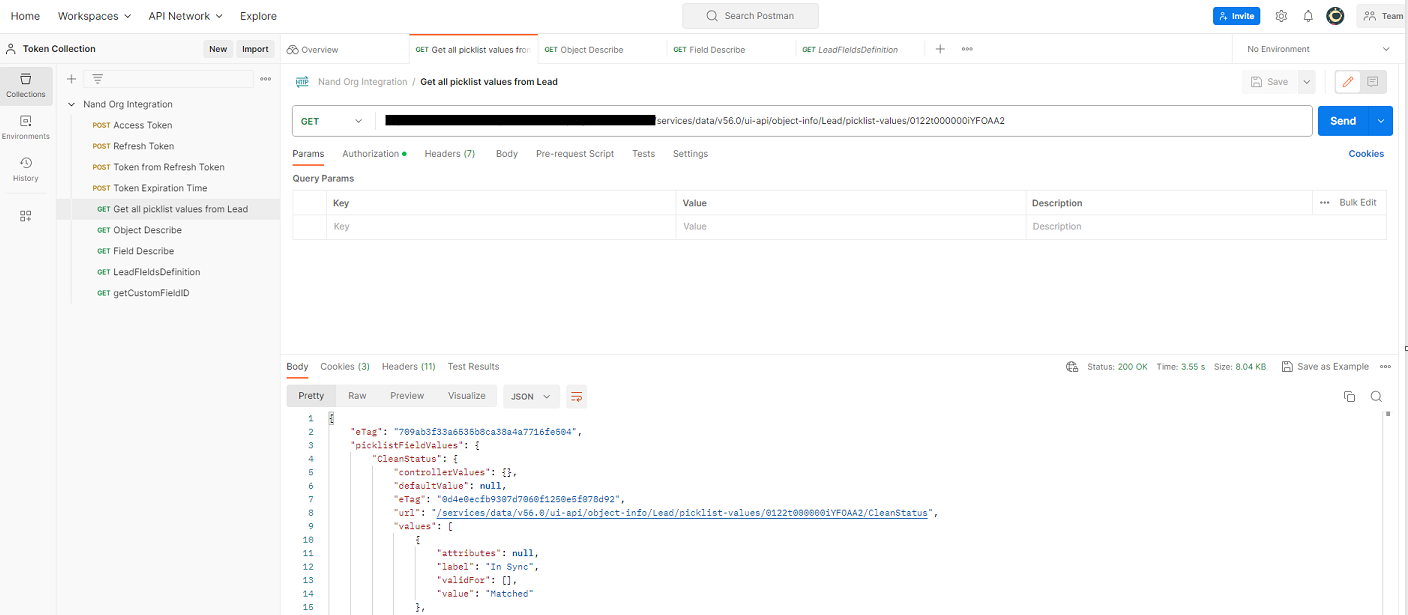
Task: Click the user avatar icon in header
Action: [1335, 16]
